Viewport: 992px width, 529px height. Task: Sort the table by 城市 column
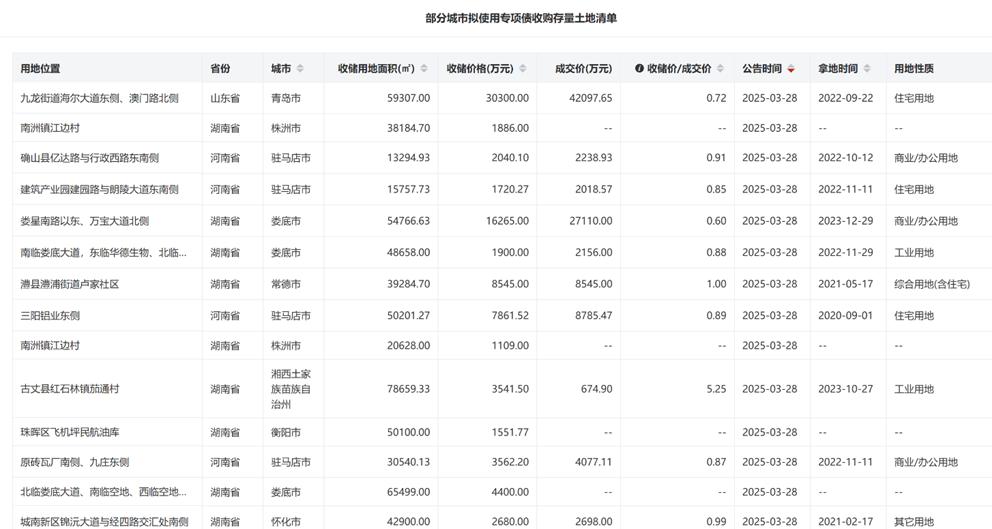(301, 69)
